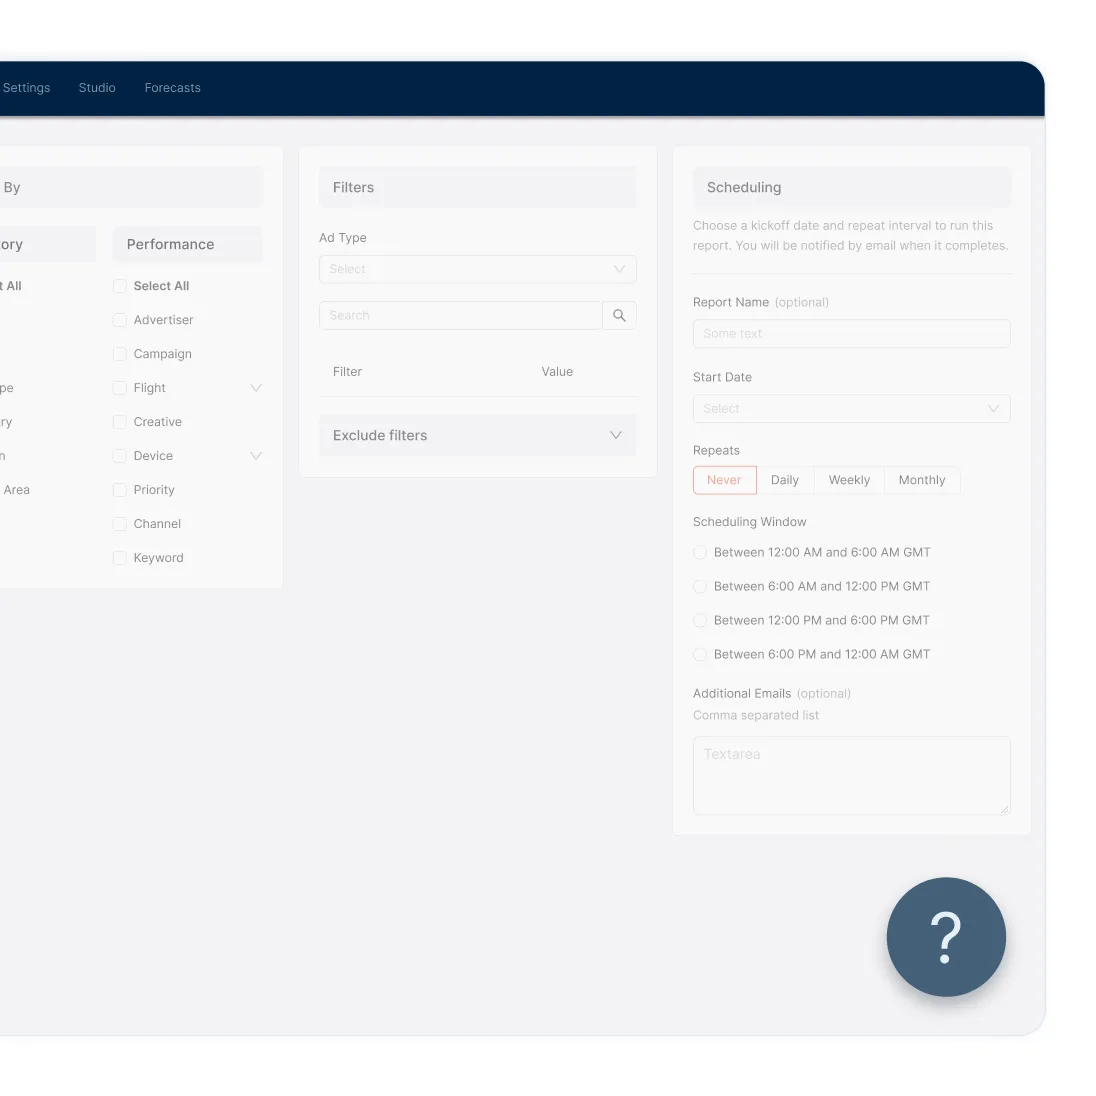Viewport: 1096px width, 1096px height.
Task: Enable the Channel checkbox
Action: coord(120,524)
